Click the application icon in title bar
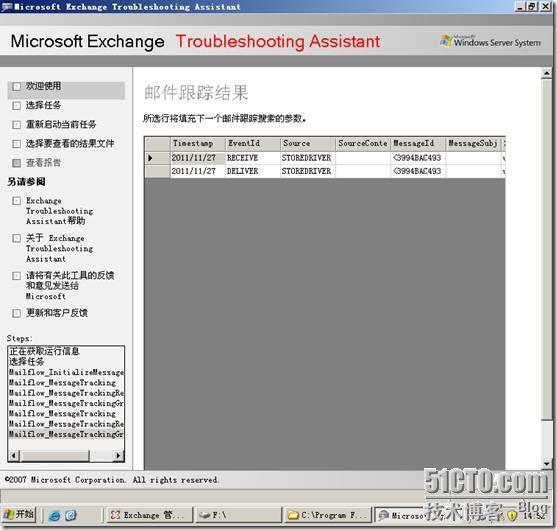The width and height of the screenshot is (557, 530). (6, 6)
